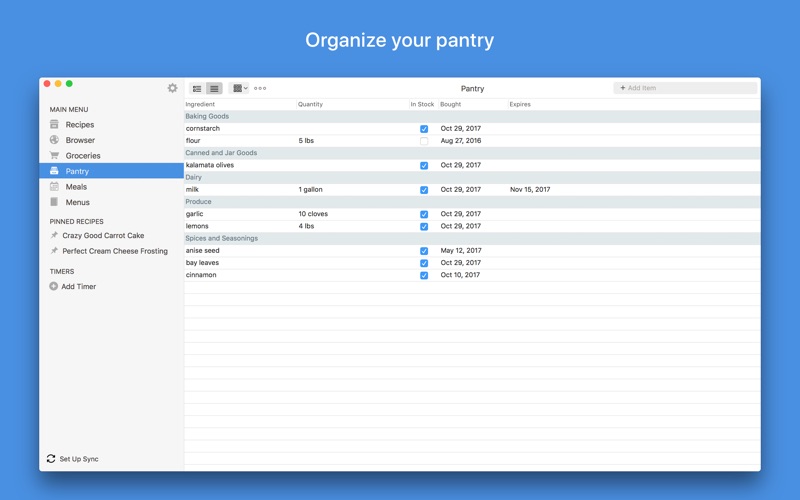
Task: Select Pantry in the main menu
Action: [77, 171]
